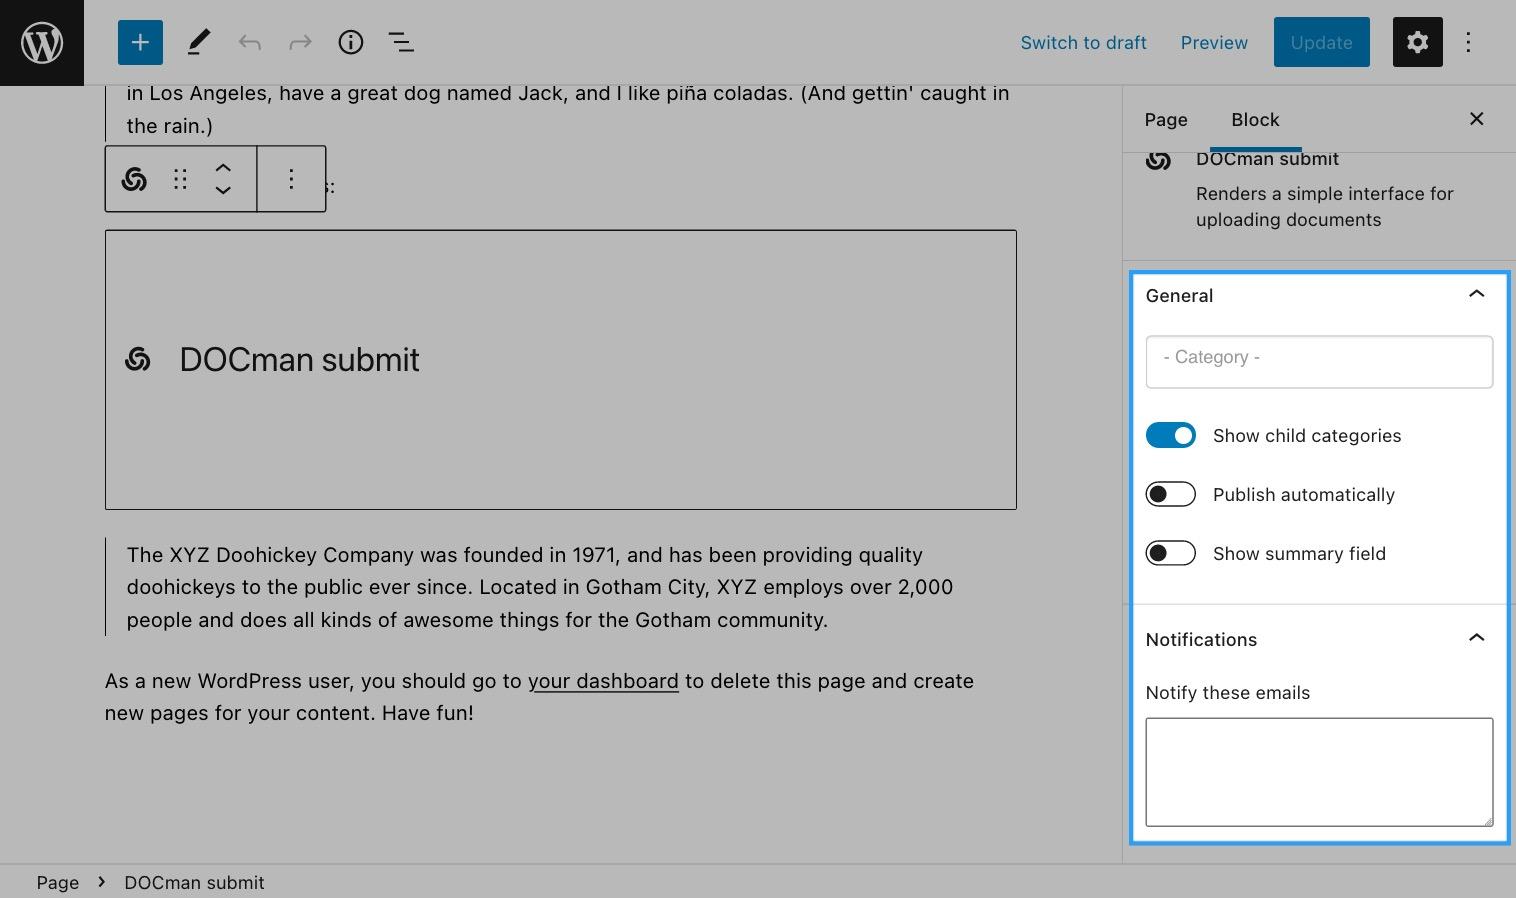The height and width of the screenshot is (898, 1516).
Task: Open the top bar three-dot options menu
Action: pyautogui.click(x=1468, y=42)
